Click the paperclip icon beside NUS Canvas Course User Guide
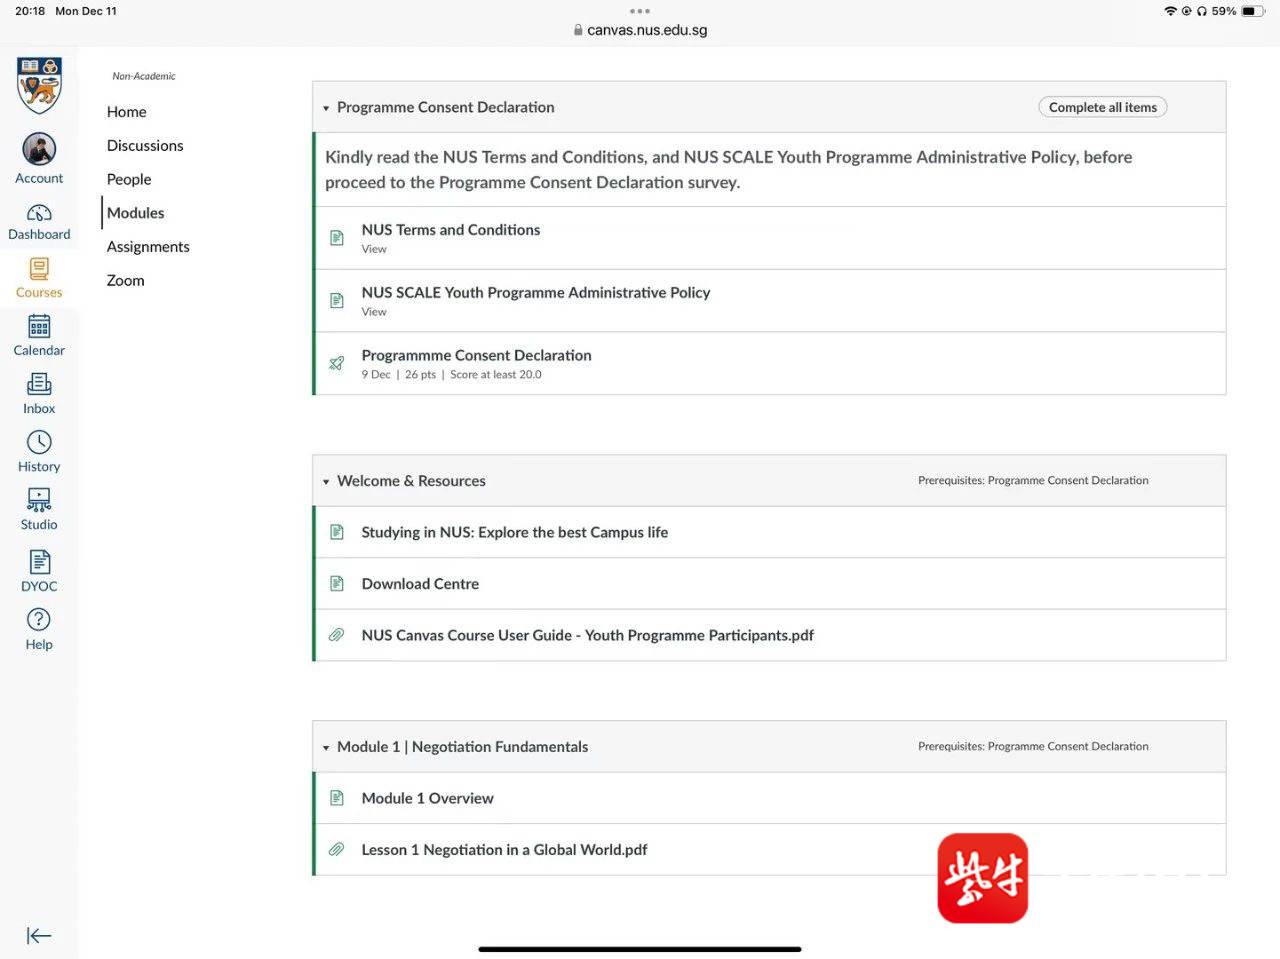1280x959 pixels. pos(337,635)
